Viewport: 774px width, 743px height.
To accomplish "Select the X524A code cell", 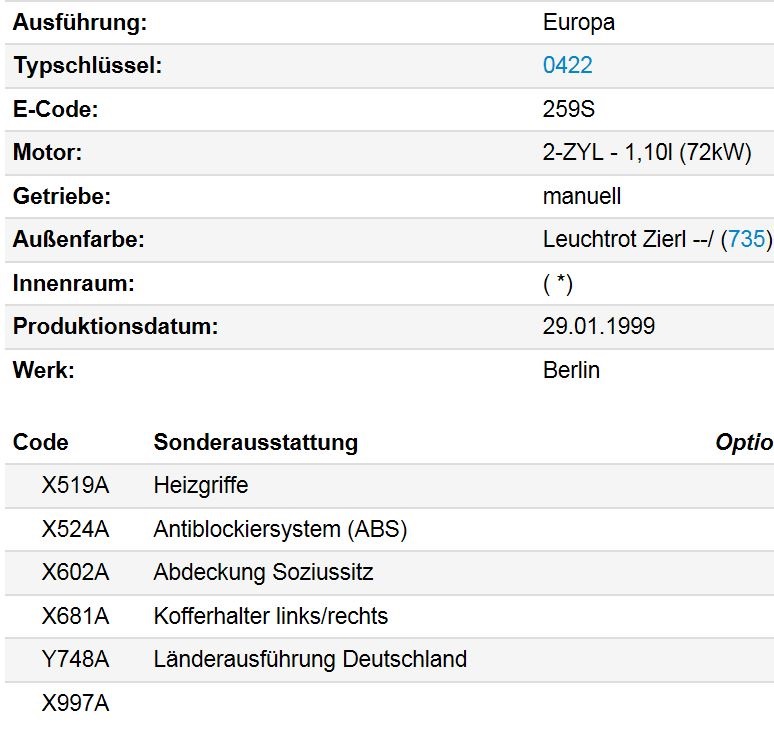I will tap(75, 529).
